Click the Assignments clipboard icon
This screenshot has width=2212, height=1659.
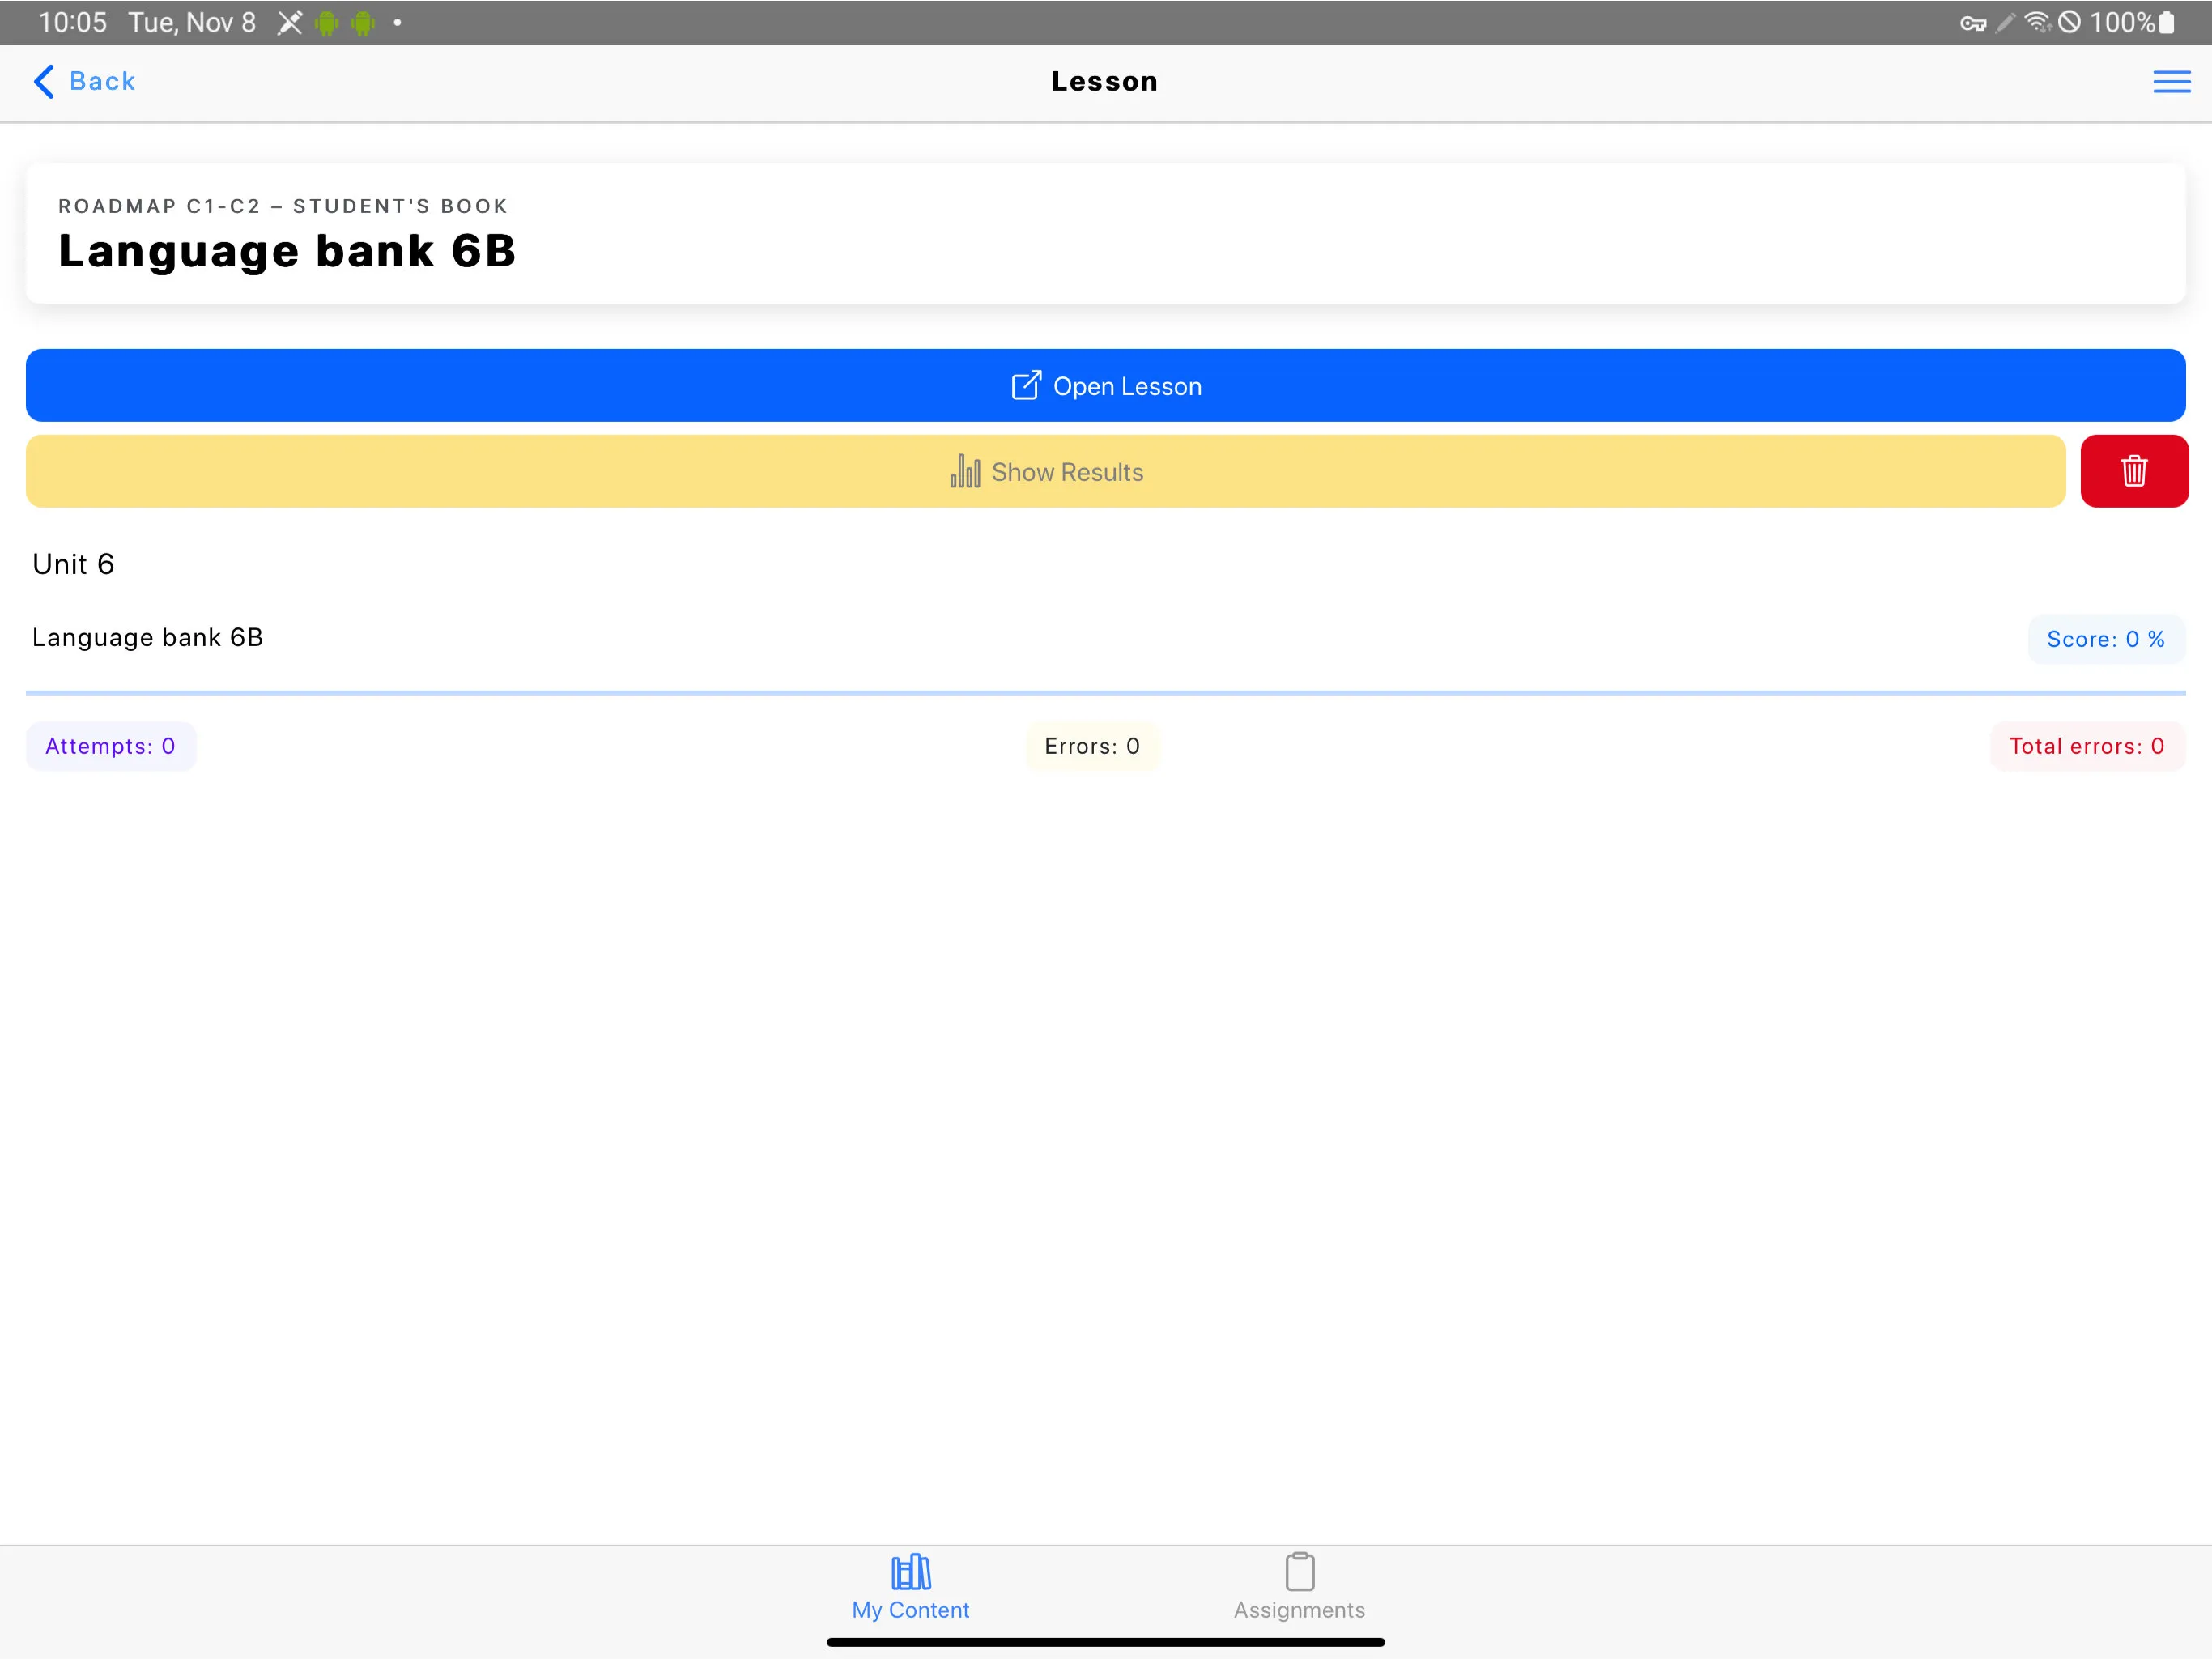pyautogui.click(x=1300, y=1572)
